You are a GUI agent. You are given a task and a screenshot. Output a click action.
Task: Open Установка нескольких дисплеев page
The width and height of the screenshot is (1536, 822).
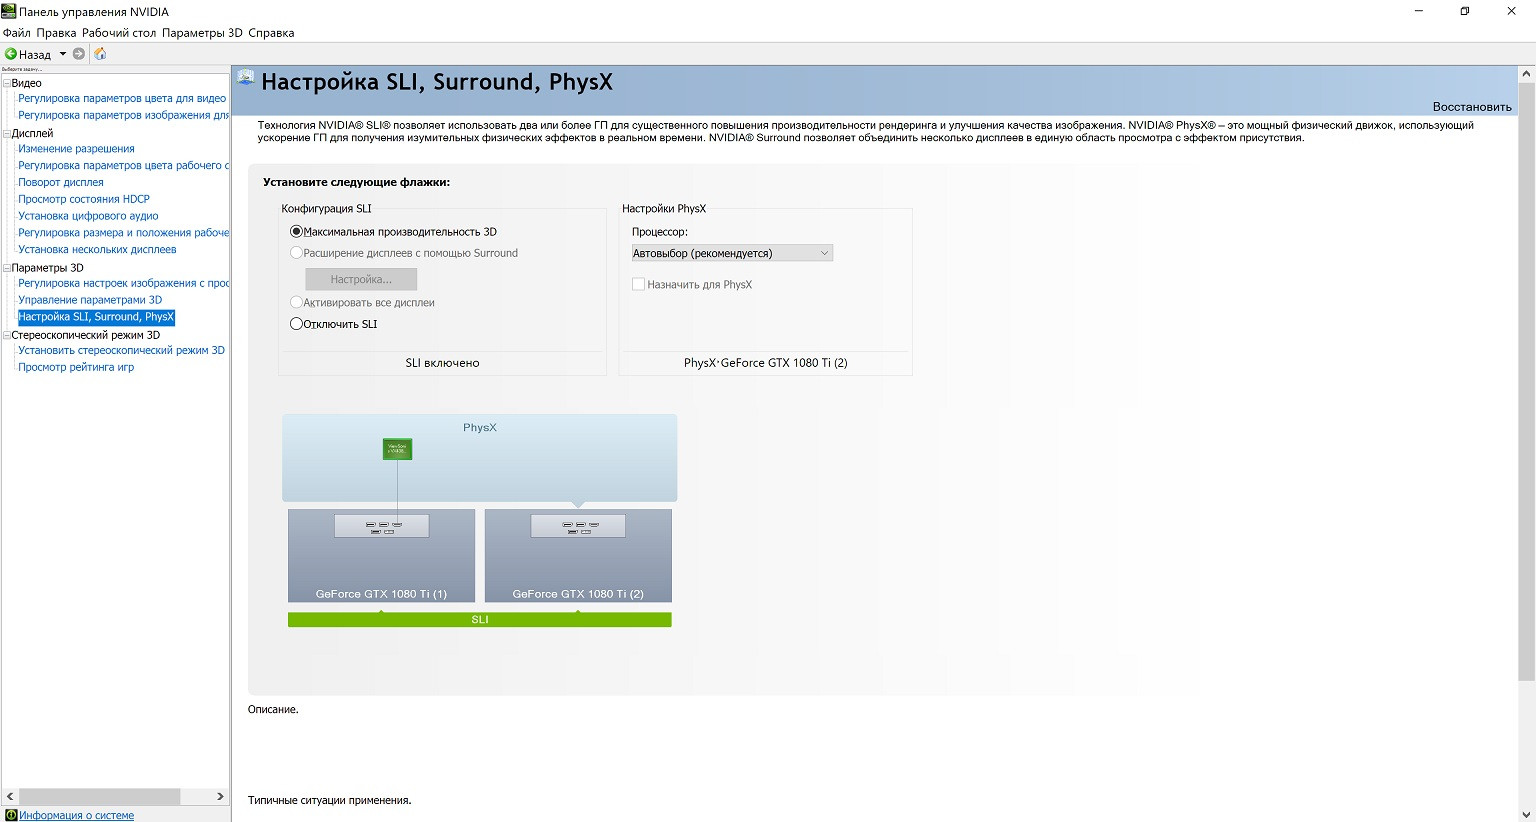tap(97, 250)
